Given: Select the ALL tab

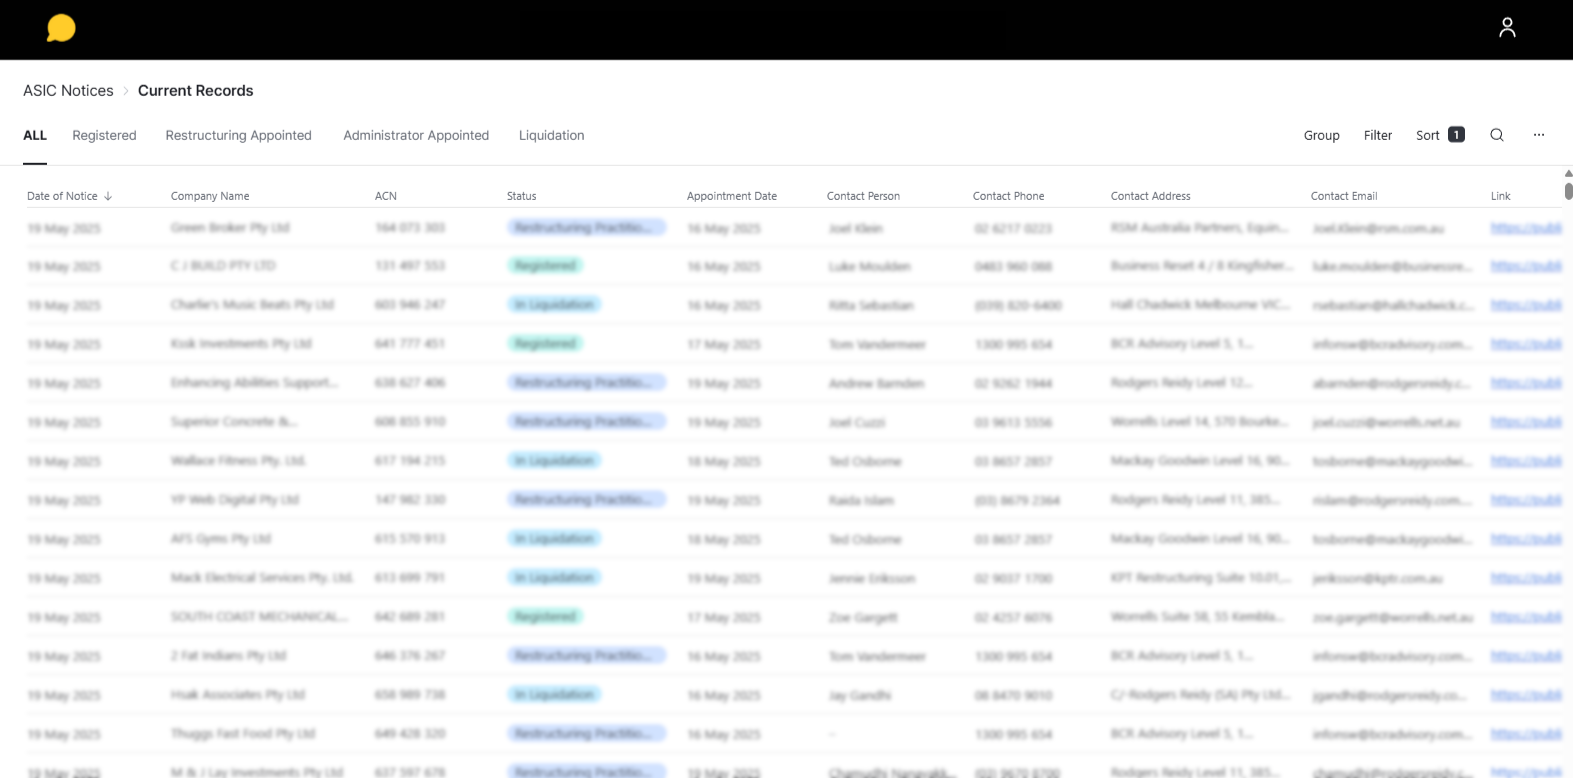Looking at the screenshot, I should pos(35,135).
